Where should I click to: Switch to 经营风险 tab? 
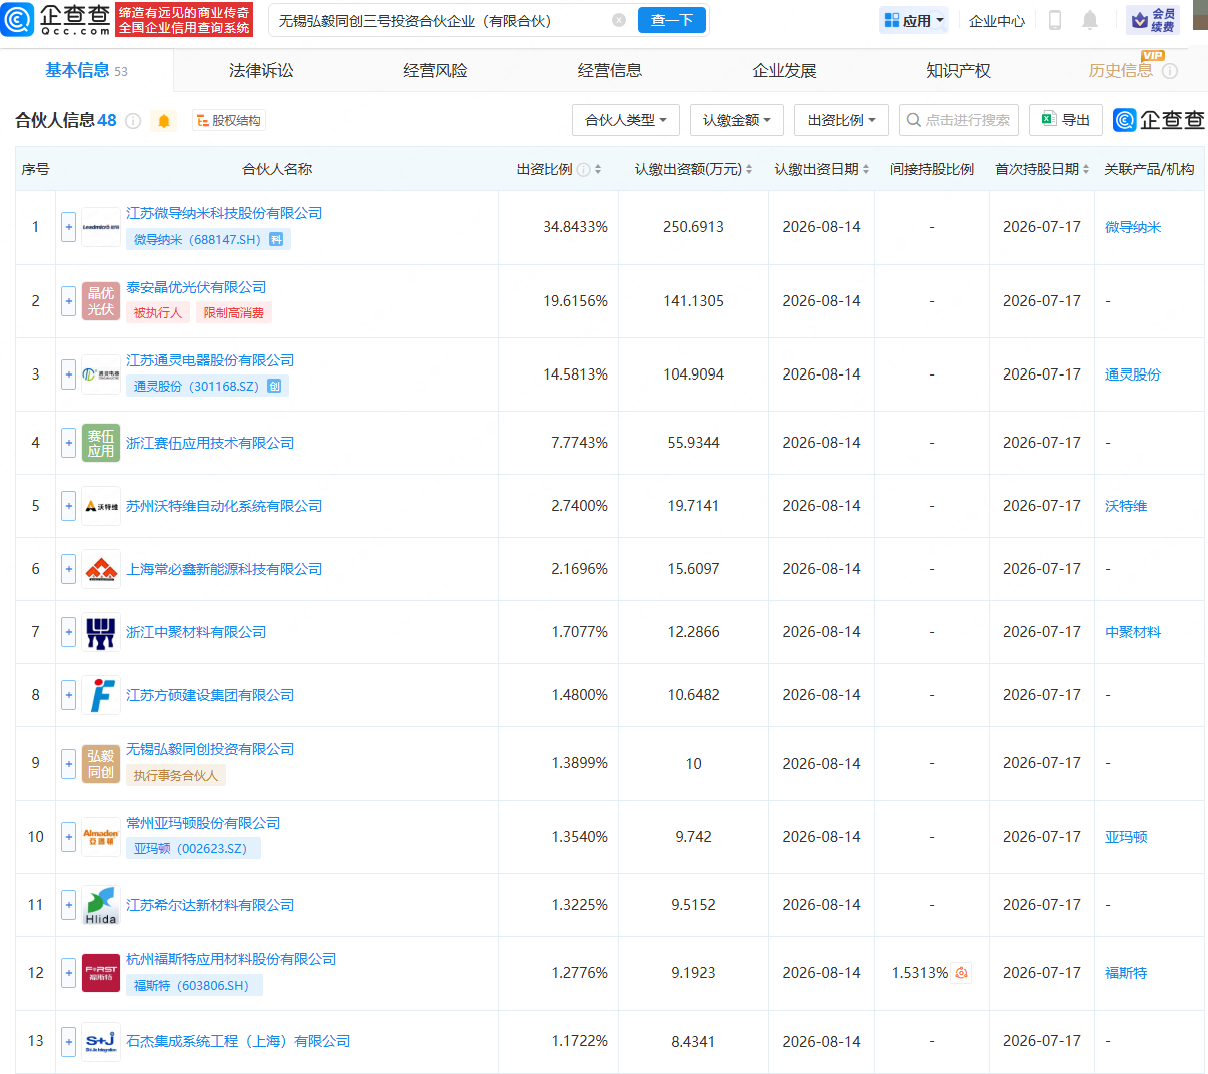pyautogui.click(x=435, y=70)
